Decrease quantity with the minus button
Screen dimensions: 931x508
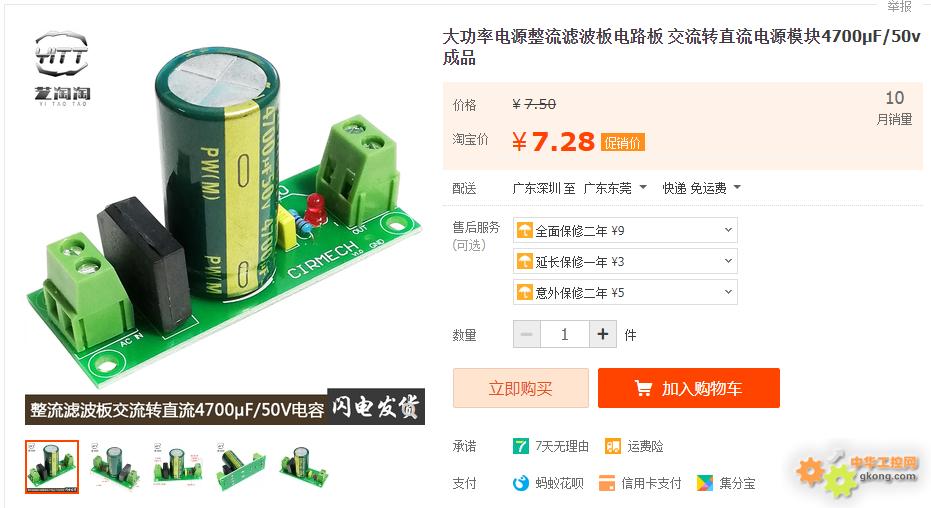[x=527, y=334]
